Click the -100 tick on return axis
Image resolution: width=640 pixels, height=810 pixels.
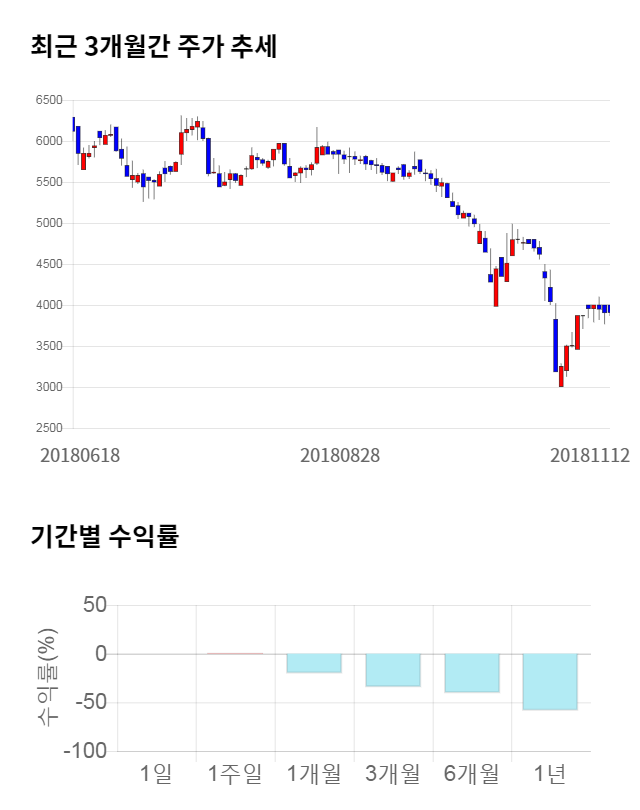point(86,751)
